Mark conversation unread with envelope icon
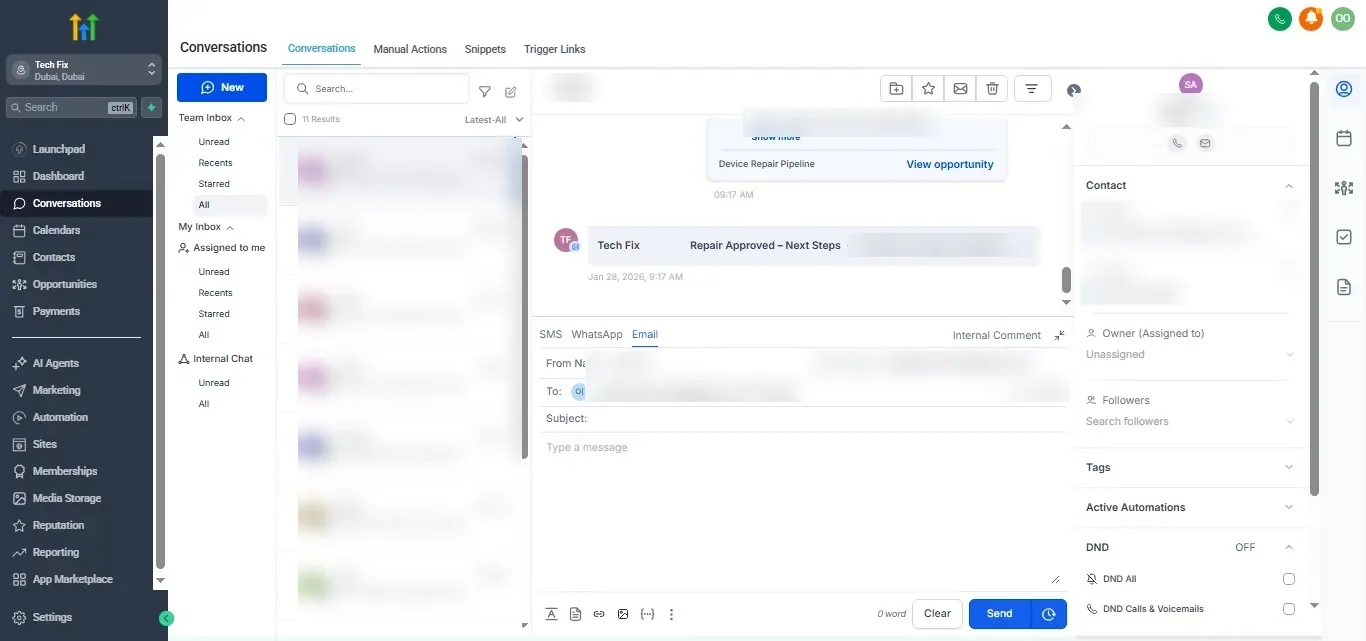 (x=960, y=89)
